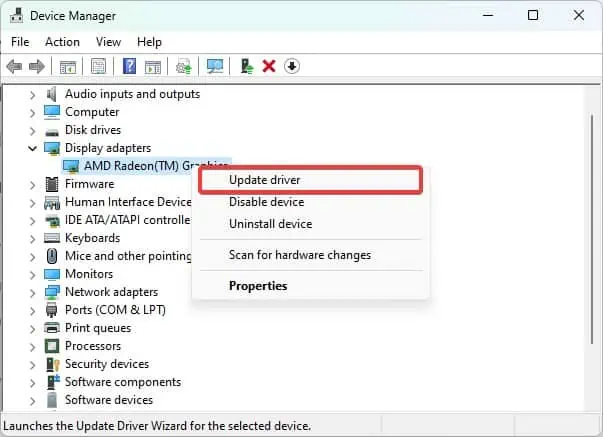
Task: Open the File menu
Action: [x=20, y=42]
